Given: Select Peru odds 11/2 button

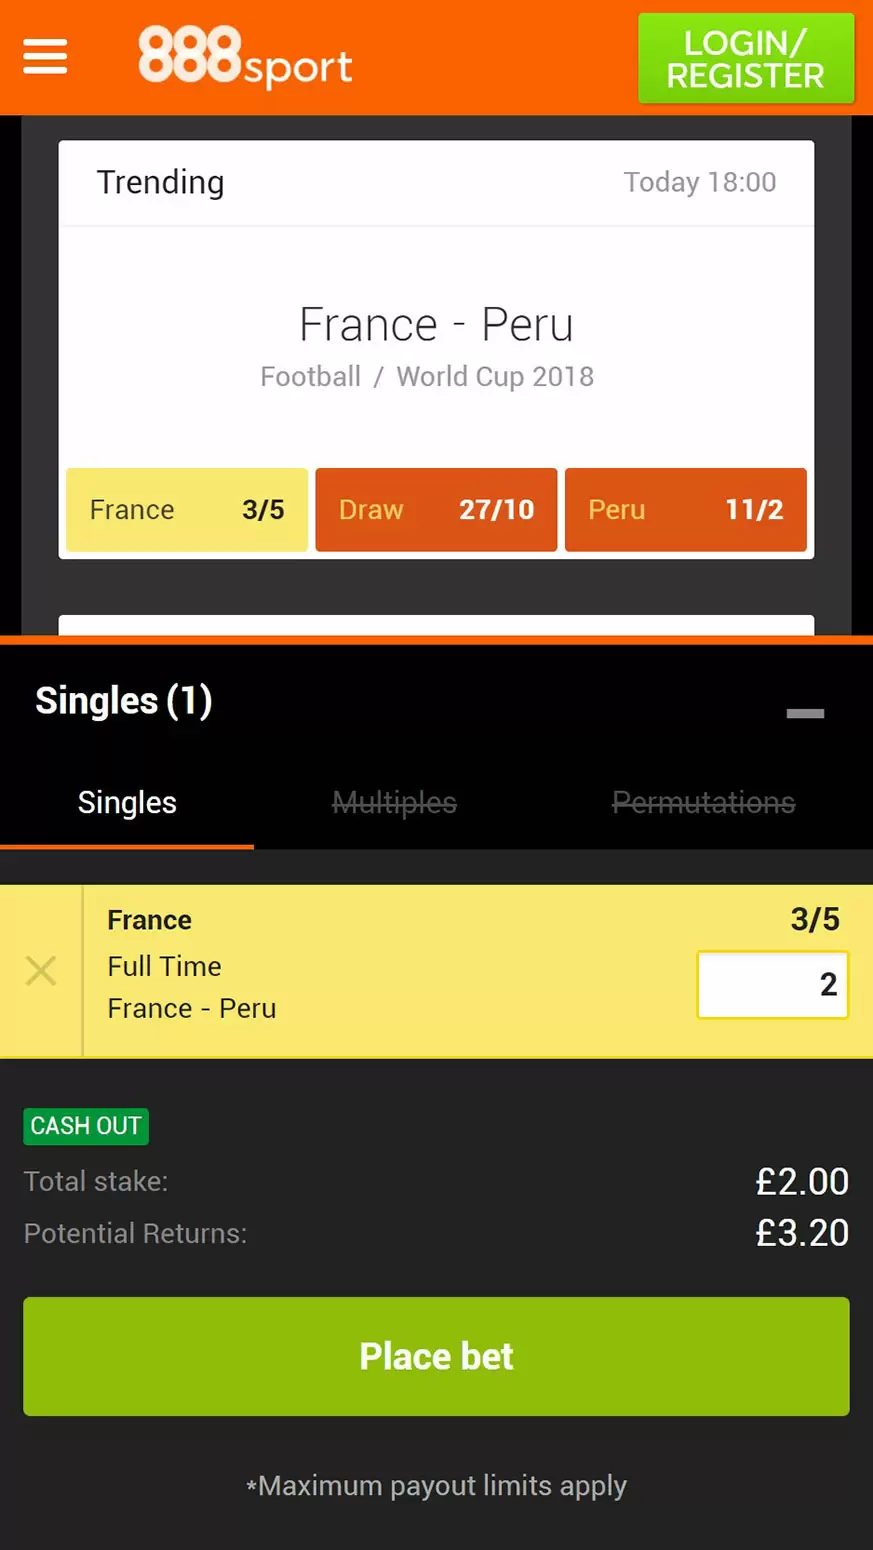Looking at the screenshot, I should click(x=686, y=510).
